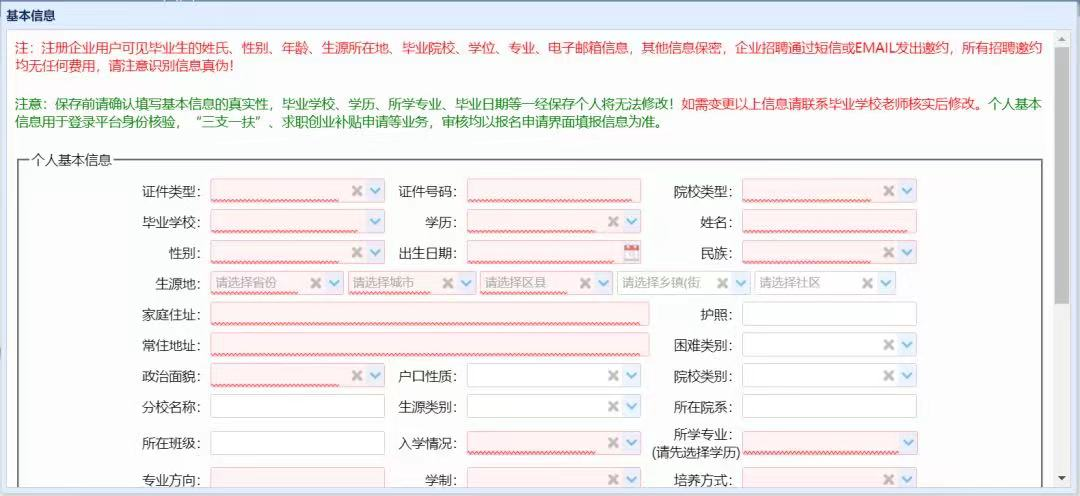Click the 基本信息 panel title
Screen dimensions: 1080x496
[x=31, y=15]
